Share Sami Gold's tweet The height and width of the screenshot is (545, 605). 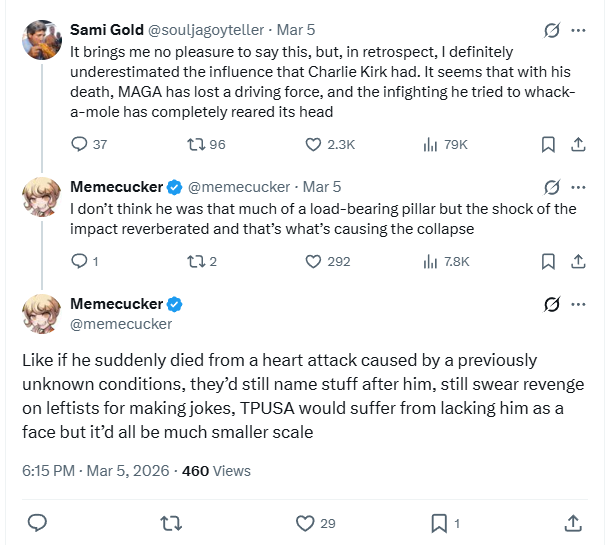(x=578, y=145)
